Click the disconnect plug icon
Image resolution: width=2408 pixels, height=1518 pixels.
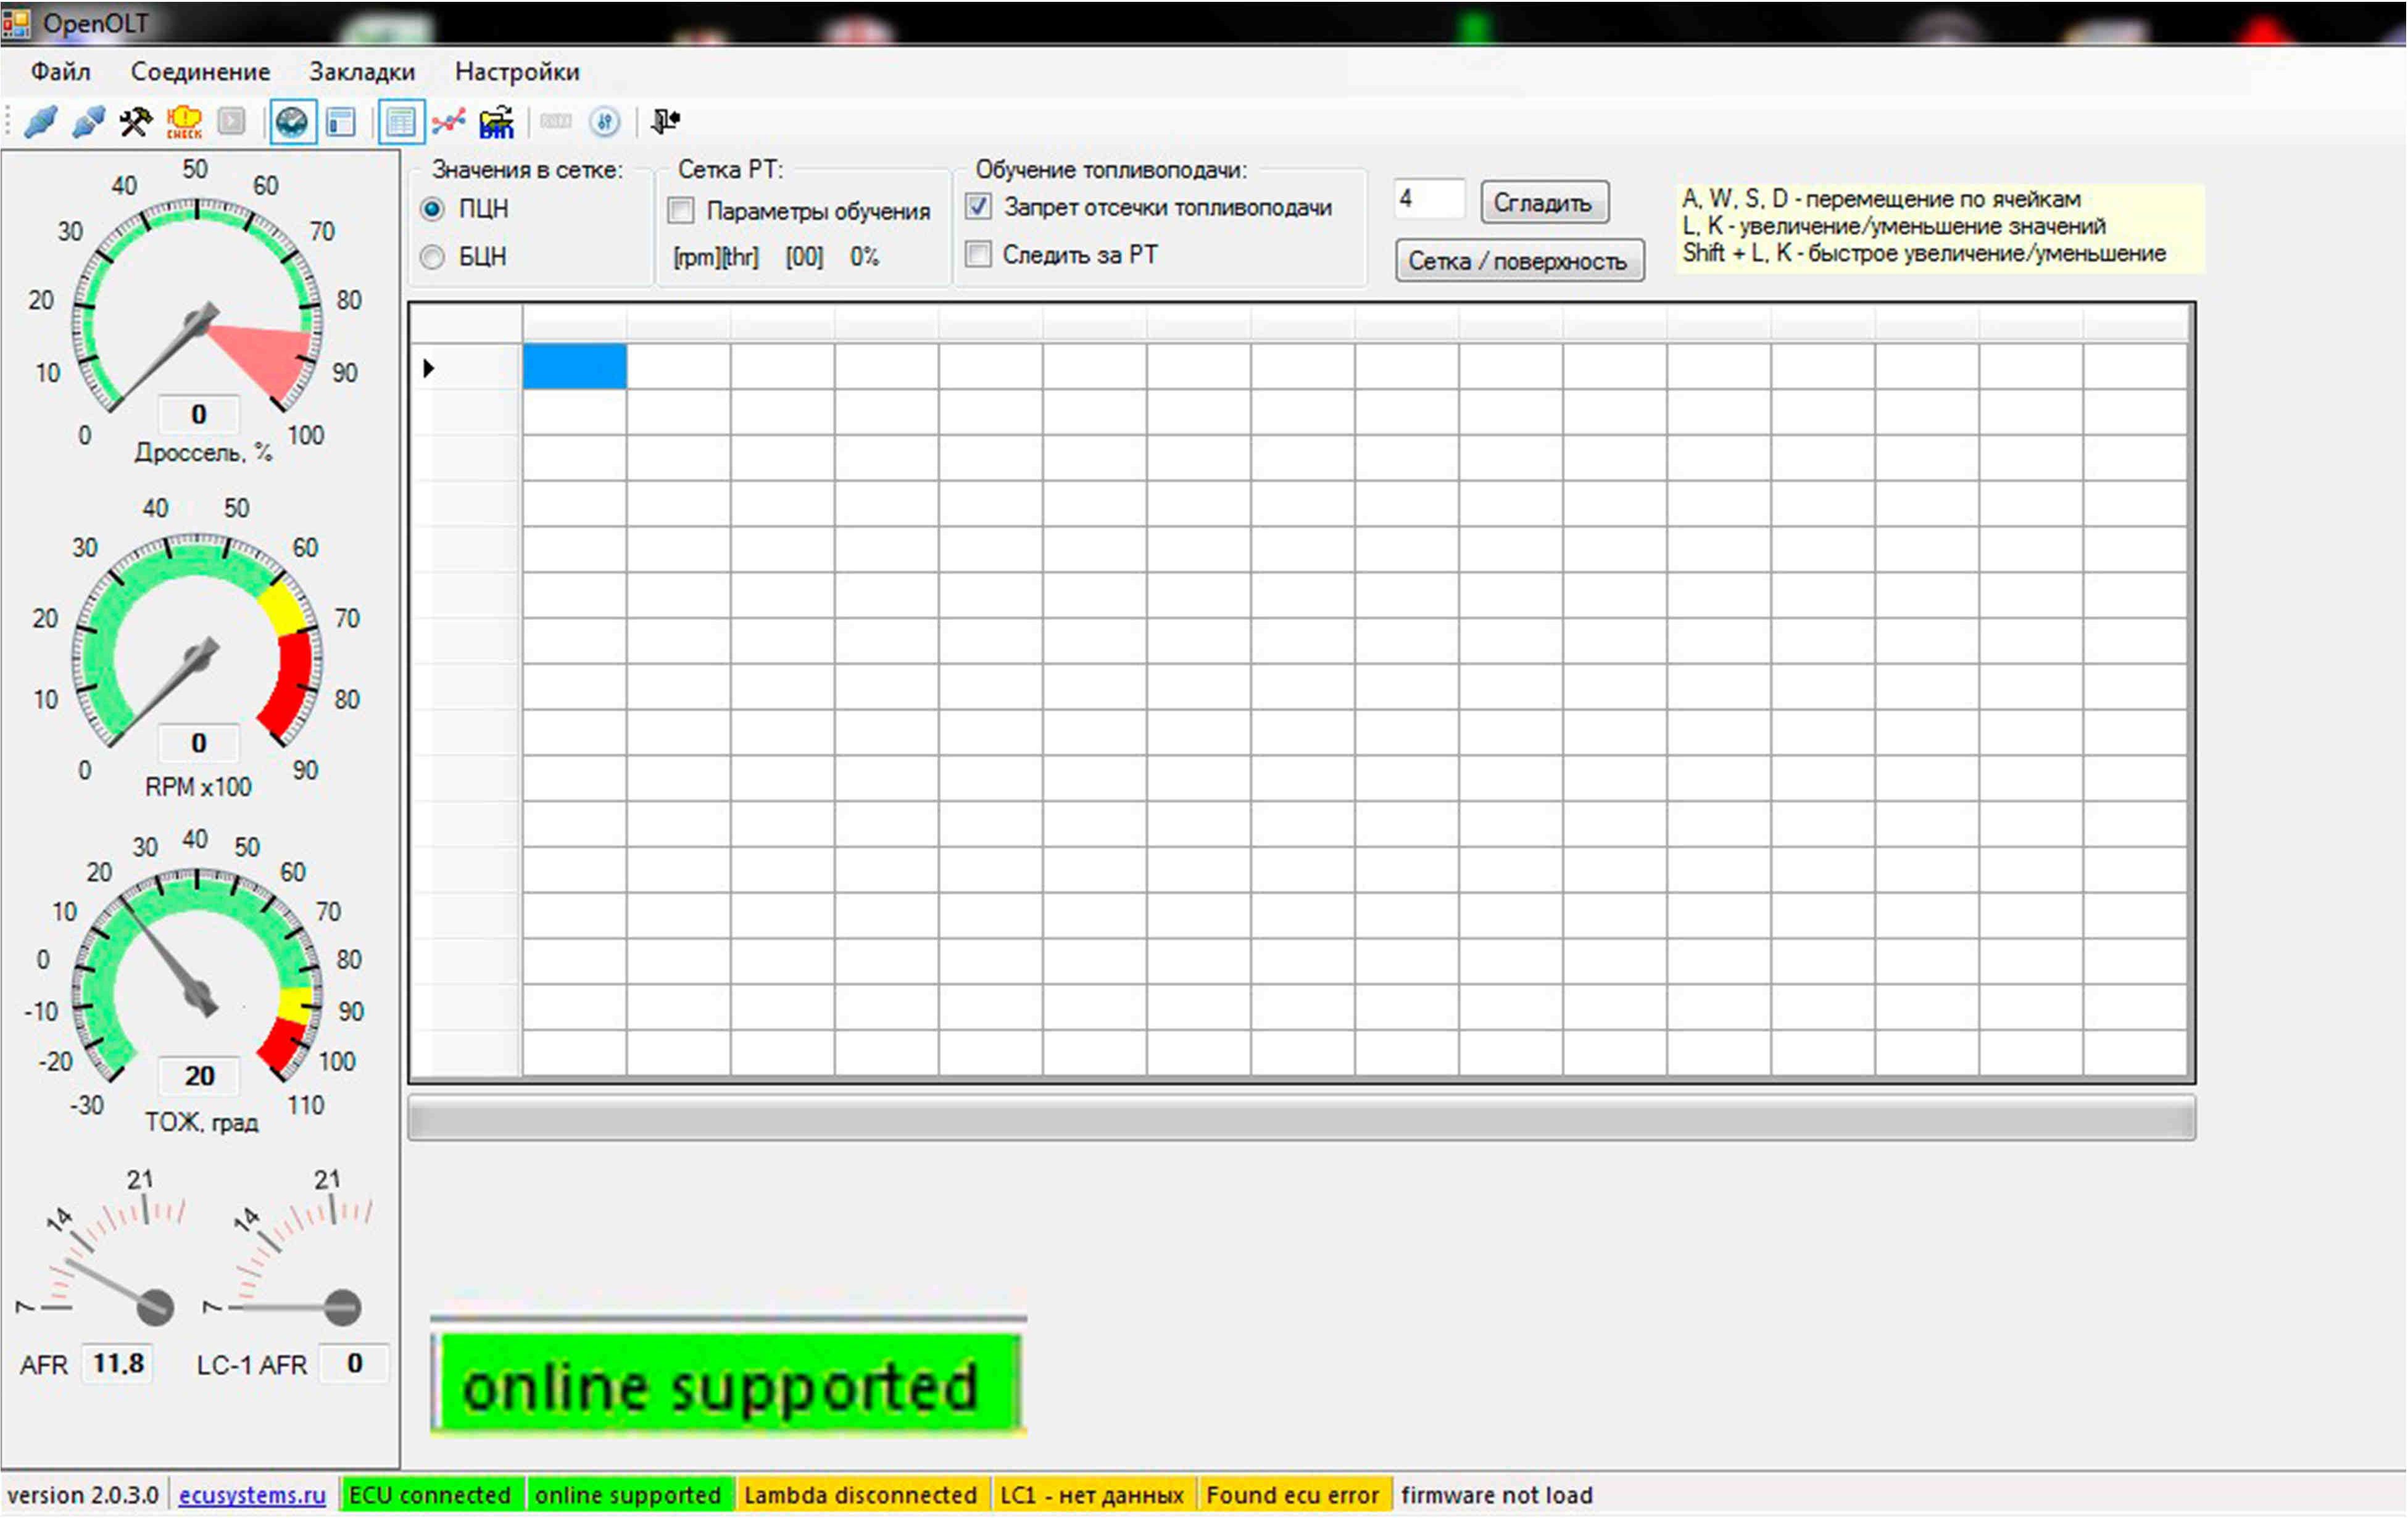coord(88,122)
